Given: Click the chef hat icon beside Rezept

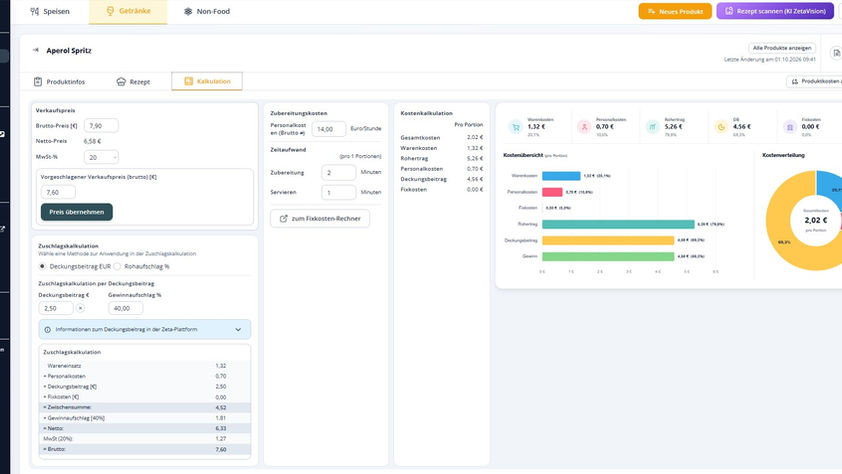Looking at the screenshot, I should pos(121,82).
